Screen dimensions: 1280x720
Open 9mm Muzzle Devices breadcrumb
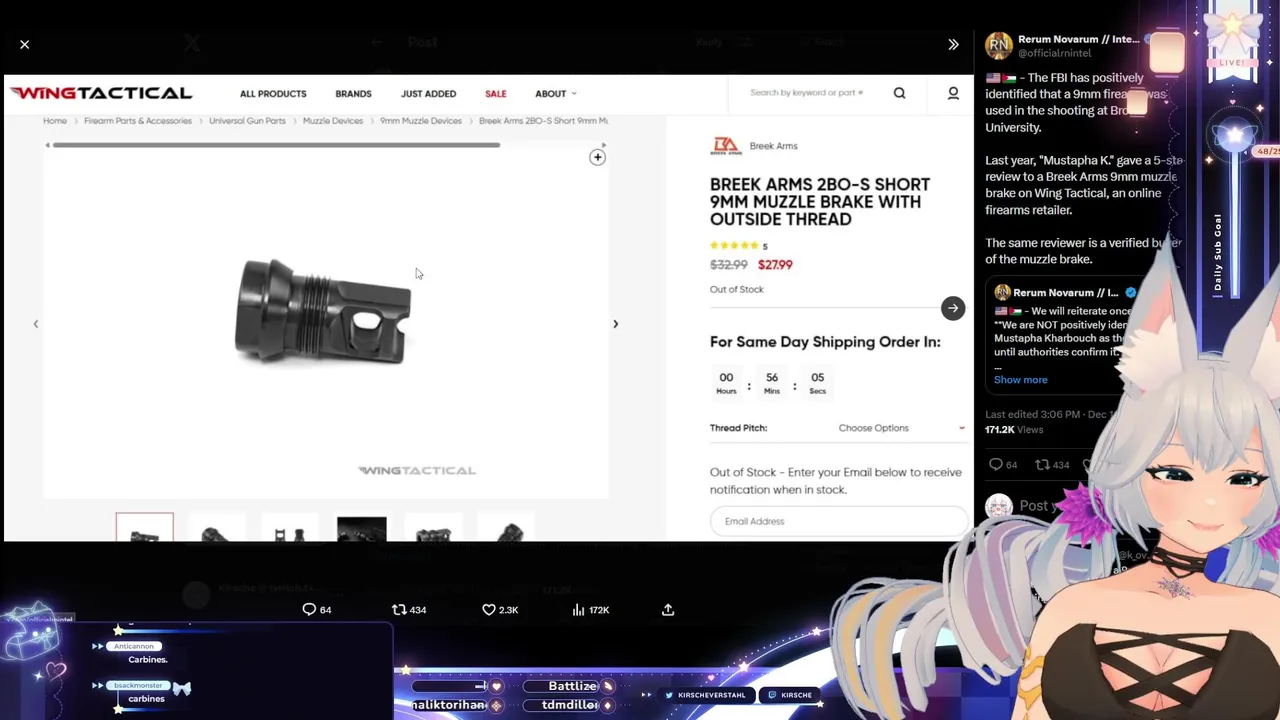421,121
